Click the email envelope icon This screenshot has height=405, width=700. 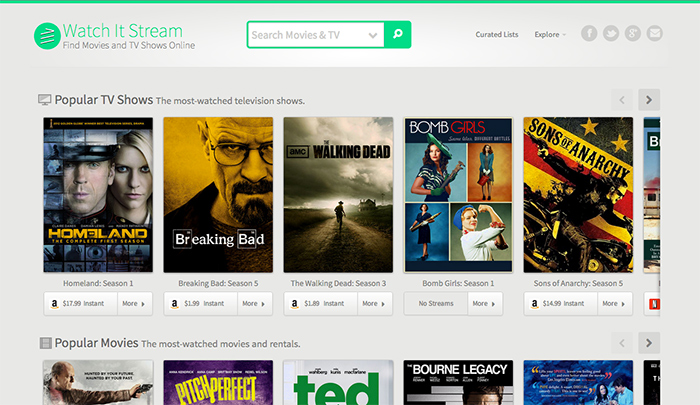tap(654, 33)
